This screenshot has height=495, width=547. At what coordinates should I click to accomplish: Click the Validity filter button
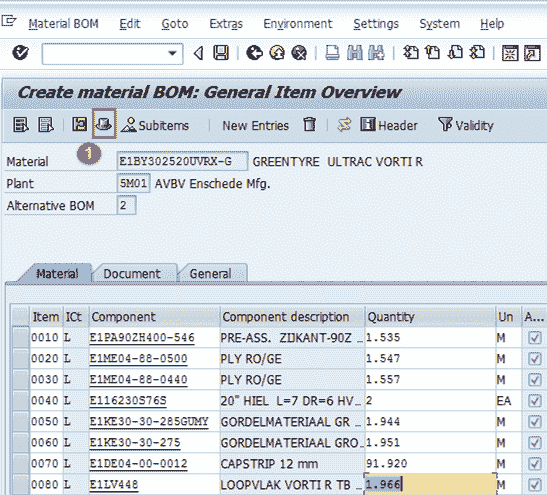(x=466, y=125)
